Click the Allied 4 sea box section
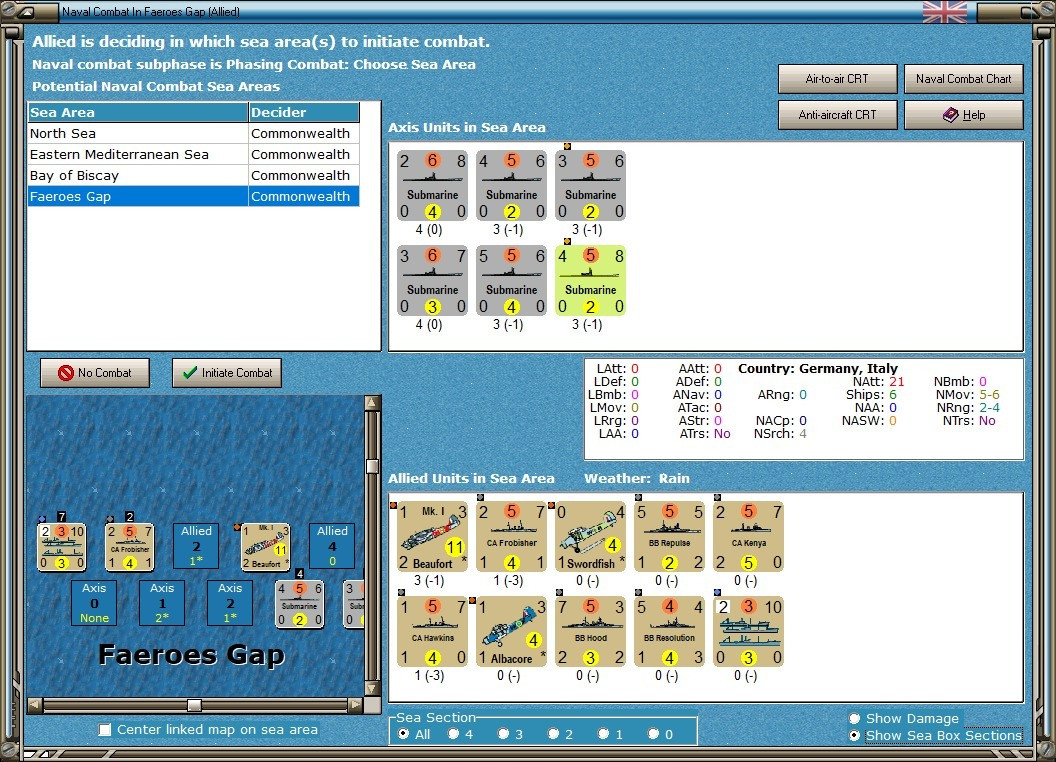The height and width of the screenshot is (762, 1056). [332, 546]
